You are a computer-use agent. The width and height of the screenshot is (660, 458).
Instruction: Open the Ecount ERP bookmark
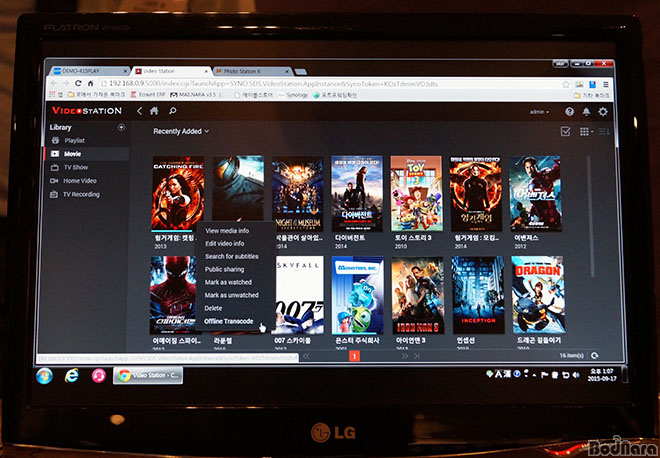coord(148,95)
